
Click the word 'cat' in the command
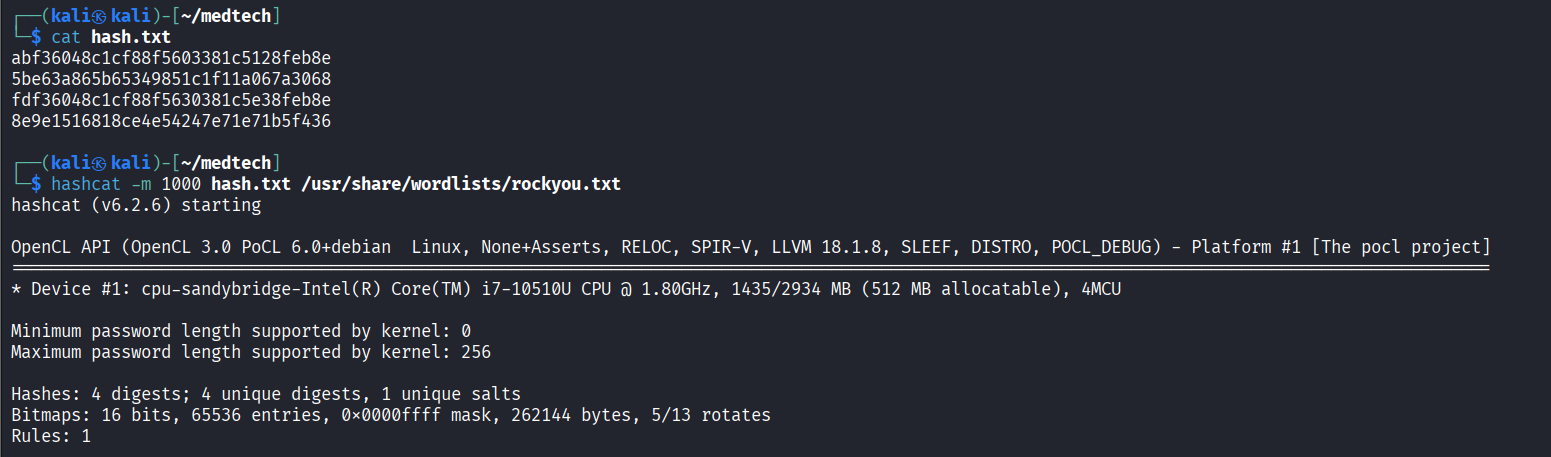(x=66, y=37)
